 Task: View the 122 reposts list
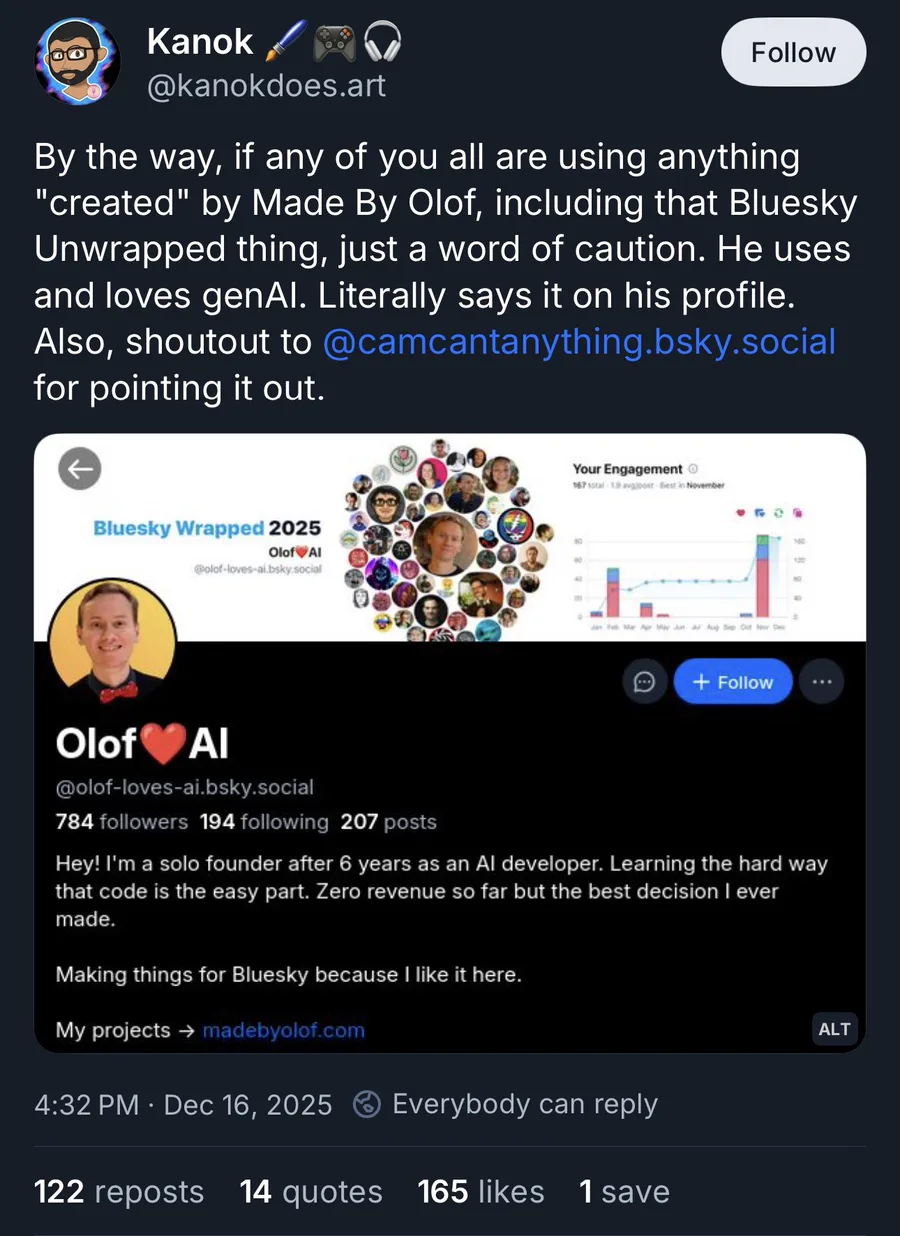tap(119, 1192)
